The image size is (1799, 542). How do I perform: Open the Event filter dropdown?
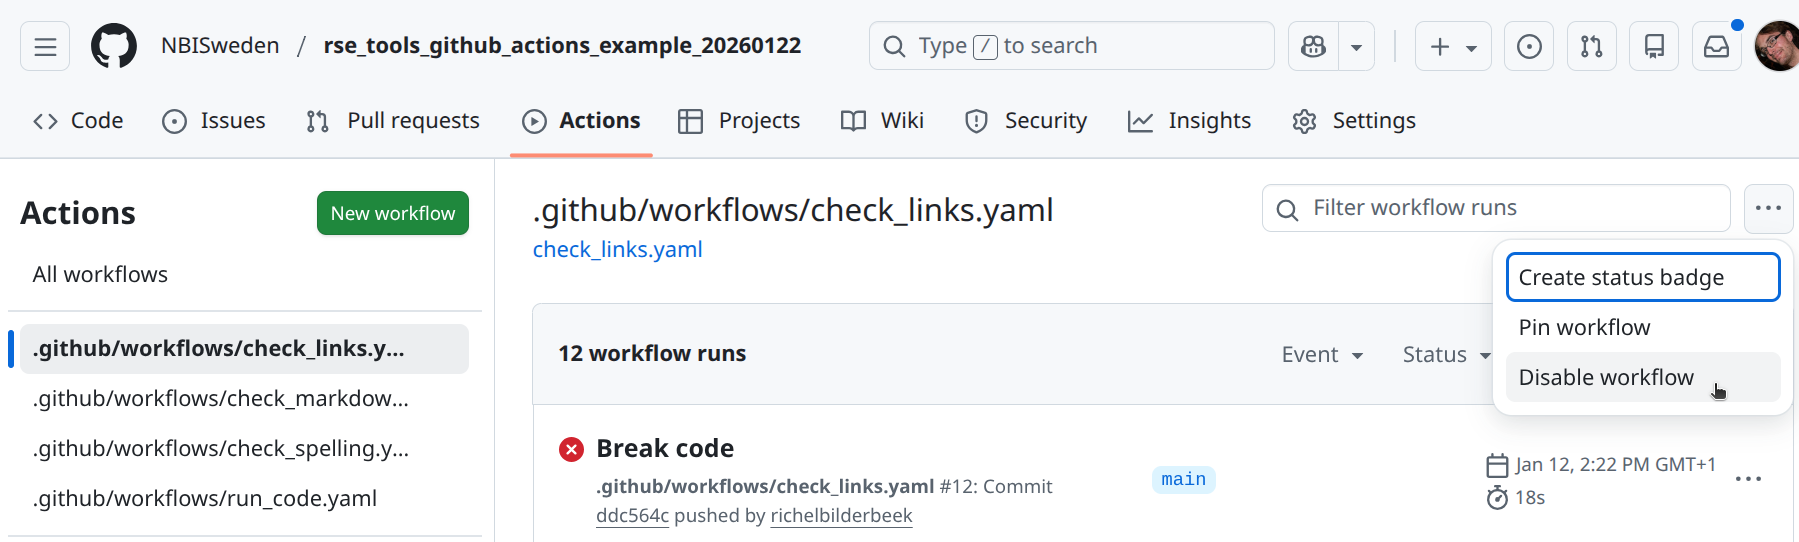1322,354
